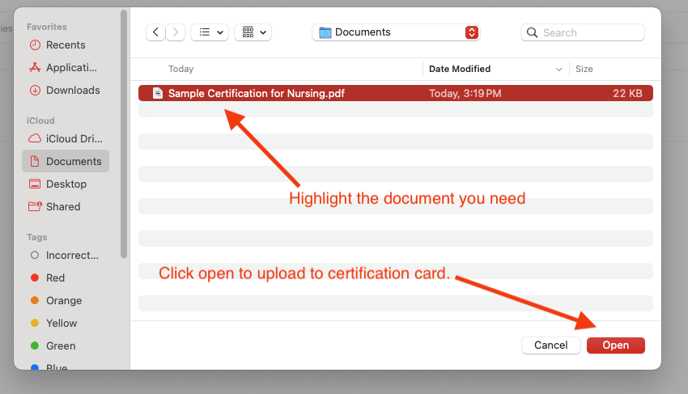This screenshot has width=688, height=394.
Task: Click the sidebar vertical scrollbar
Action: click(x=124, y=134)
